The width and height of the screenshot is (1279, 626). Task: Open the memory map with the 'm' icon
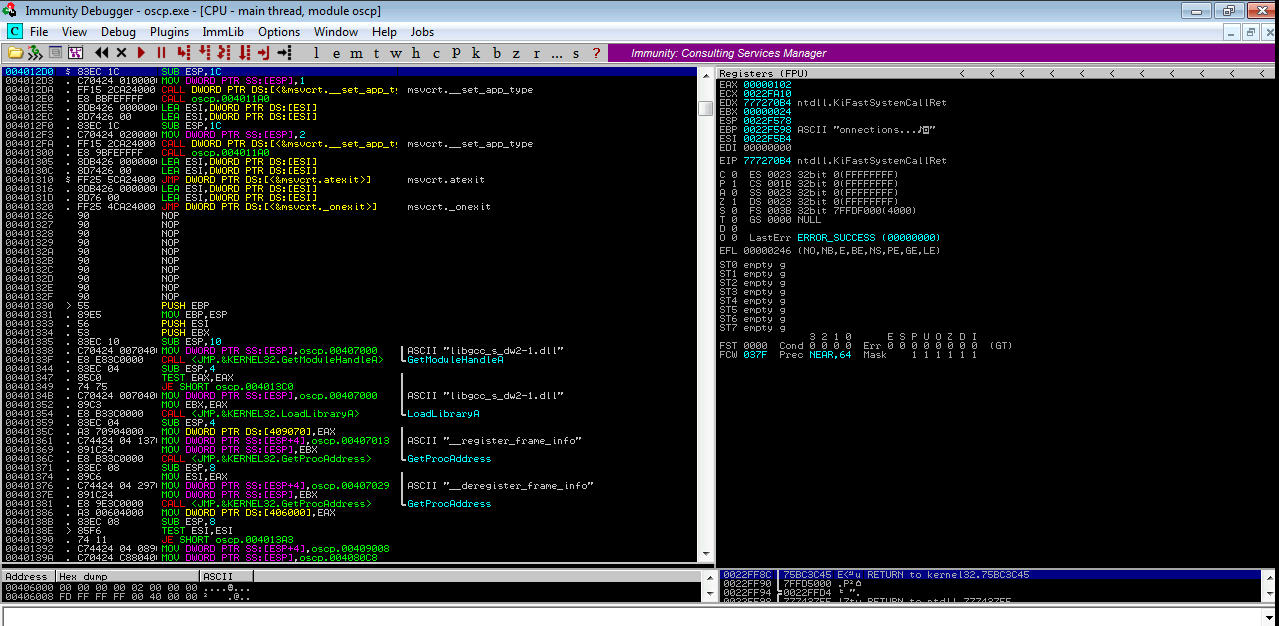pos(354,52)
